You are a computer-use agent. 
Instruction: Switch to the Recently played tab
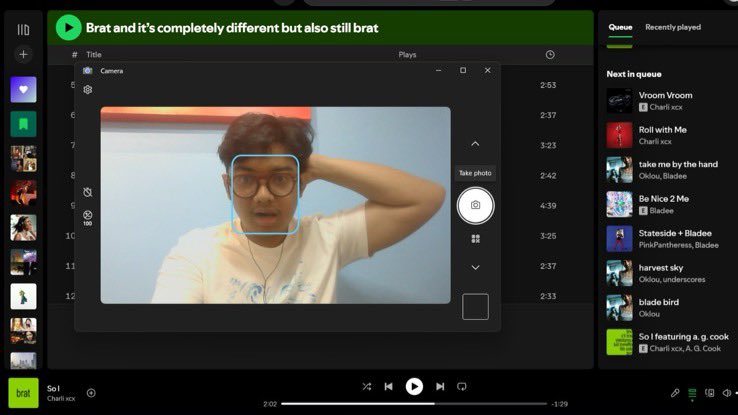click(x=673, y=27)
